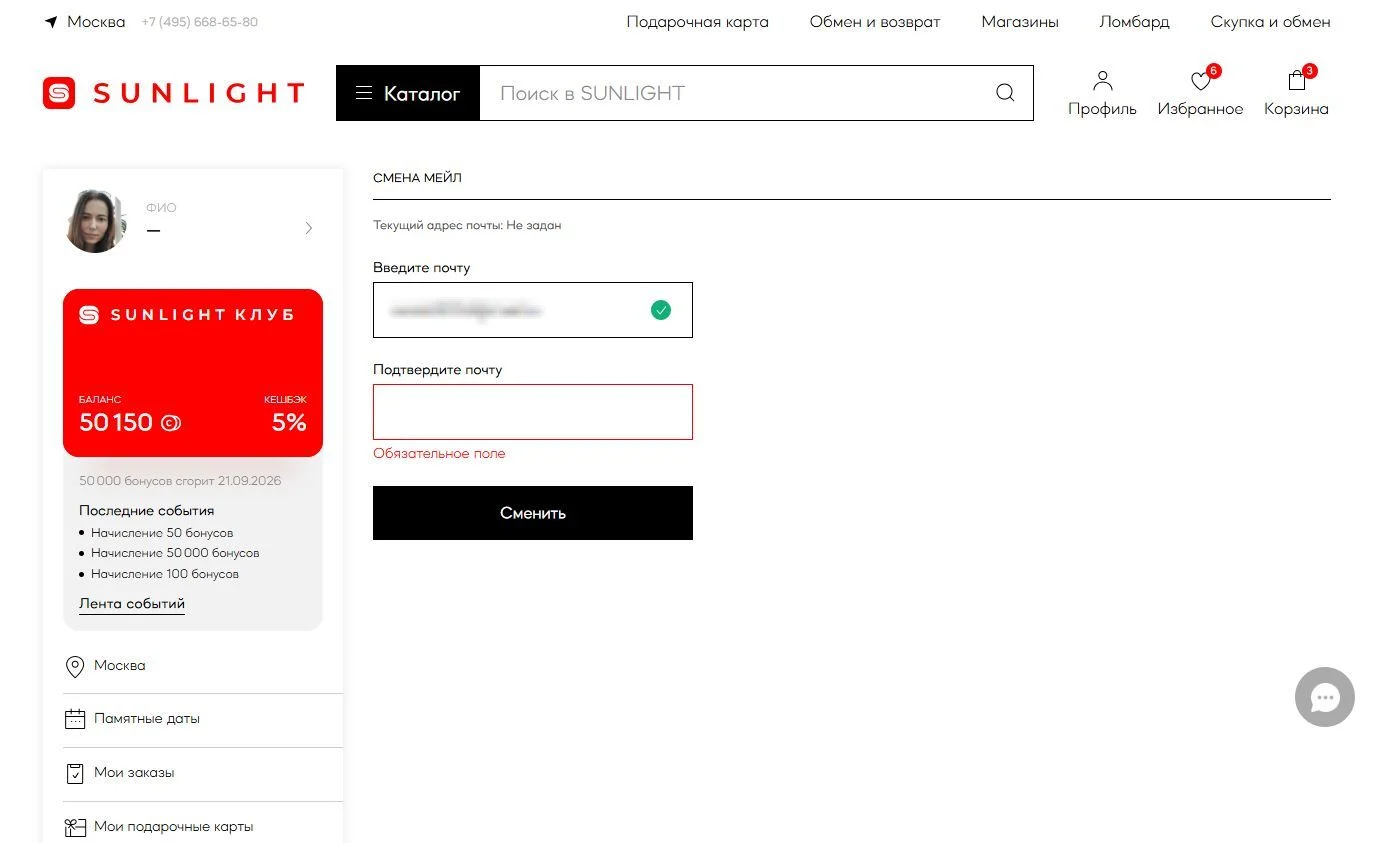Viewport: 1375px width, 843px height.
Task: Go to Магазины in top menu
Action: pos(1020,22)
